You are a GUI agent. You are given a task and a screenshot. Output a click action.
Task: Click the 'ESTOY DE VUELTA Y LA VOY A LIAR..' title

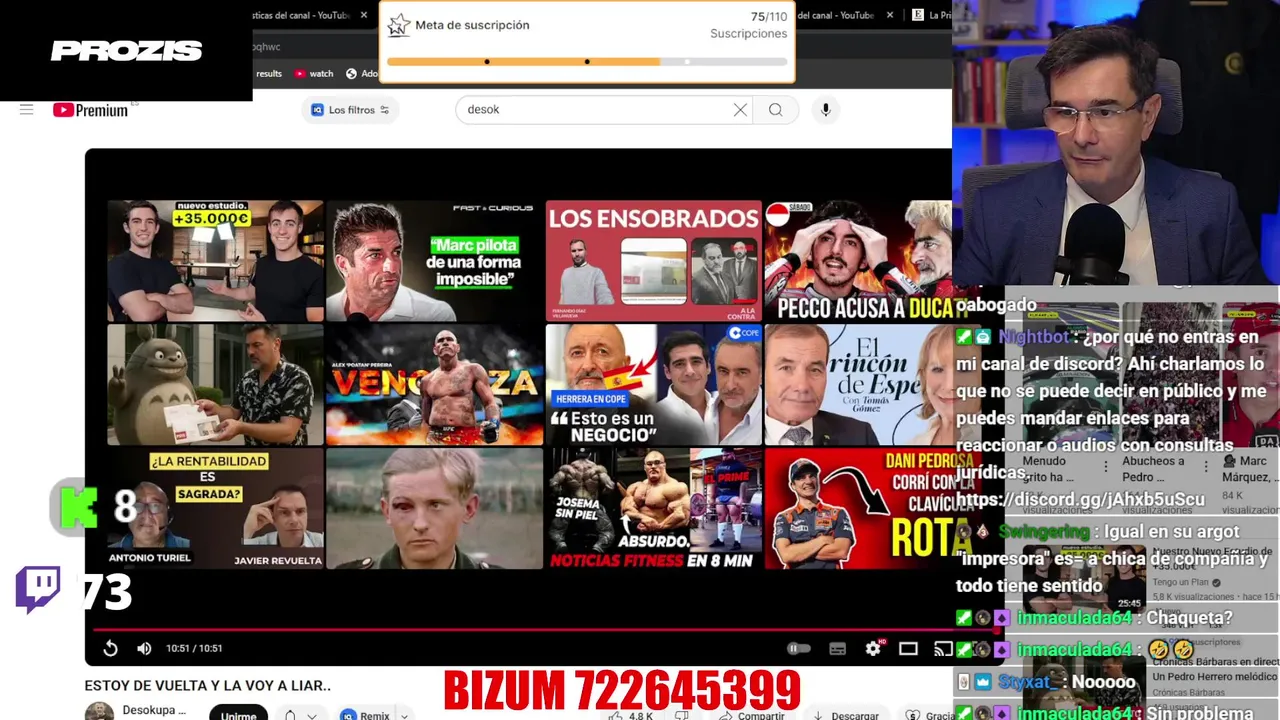208,686
